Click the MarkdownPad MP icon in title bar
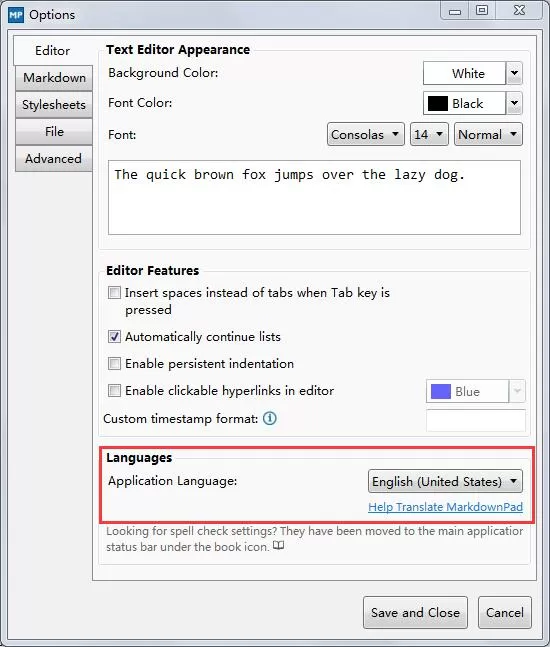 pyautogui.click(x=16, y=15)
